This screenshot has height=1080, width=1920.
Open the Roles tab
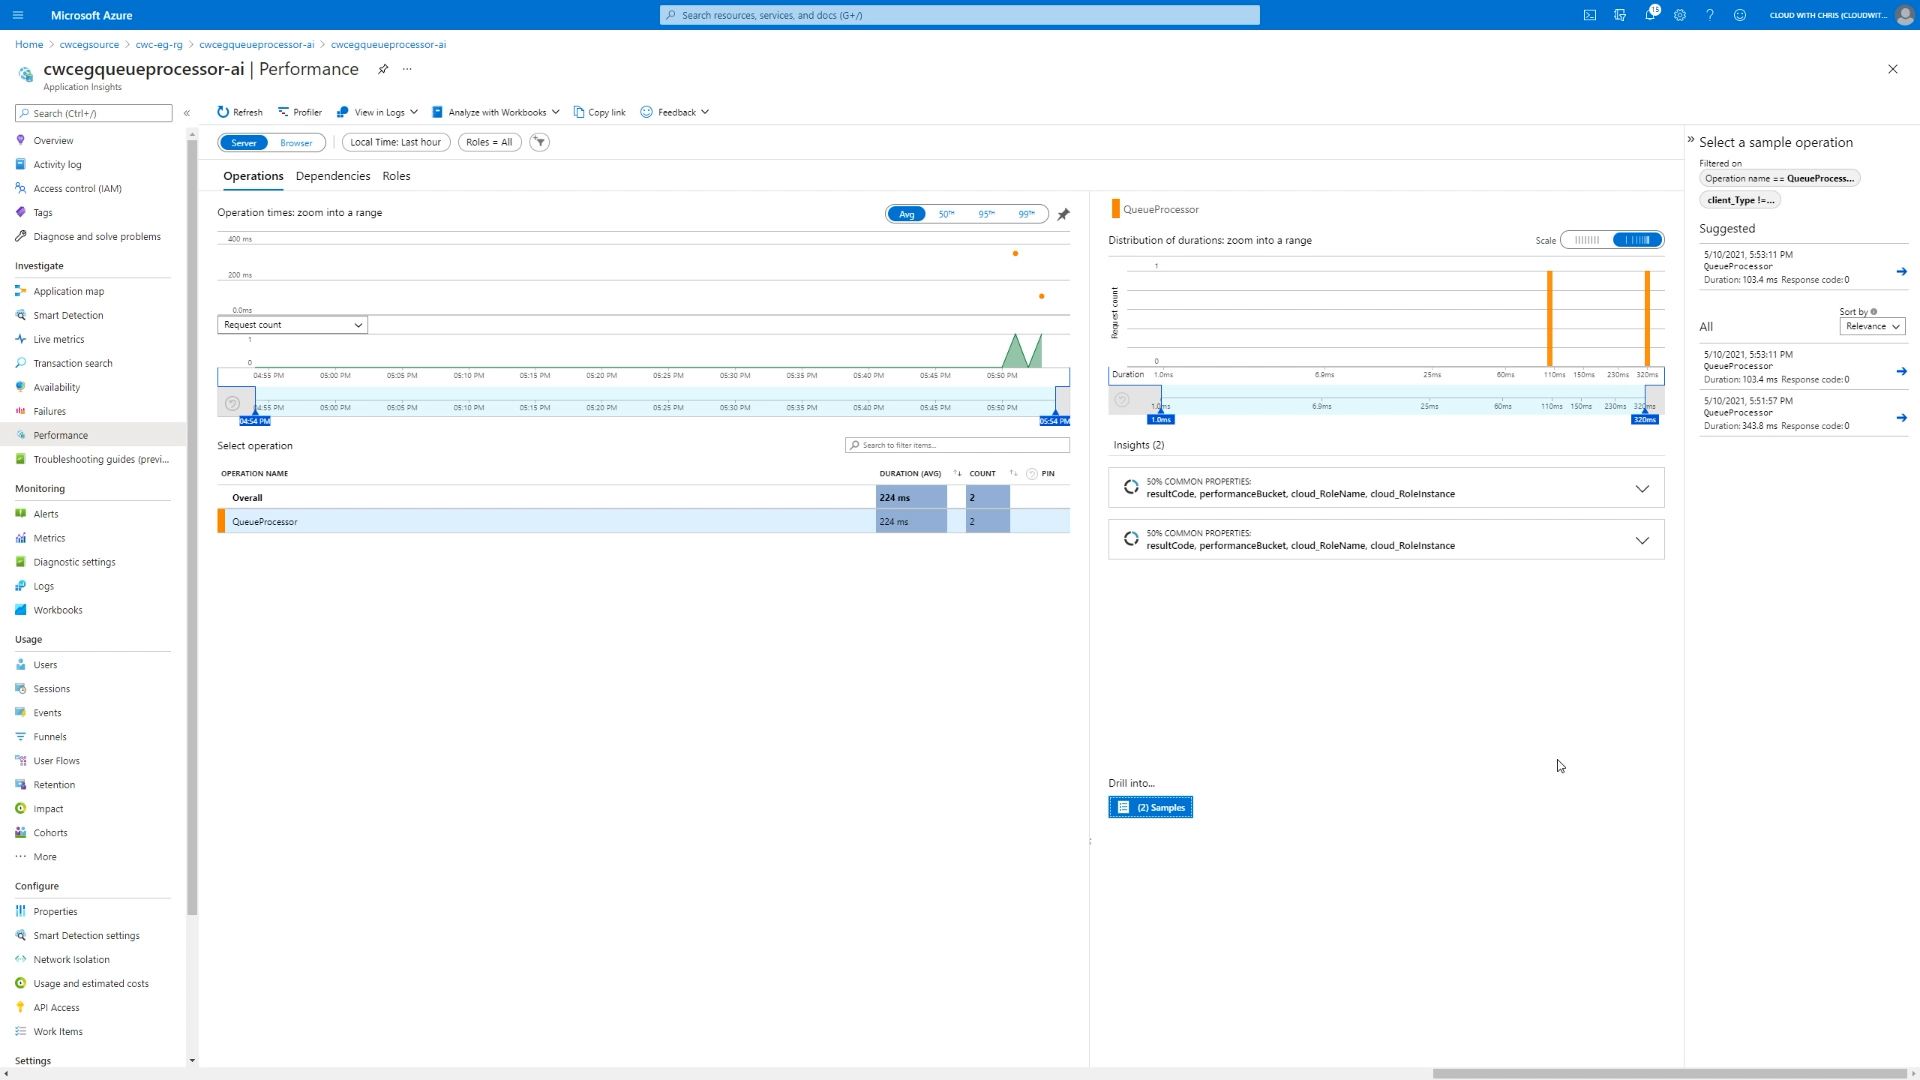[396, 175]
